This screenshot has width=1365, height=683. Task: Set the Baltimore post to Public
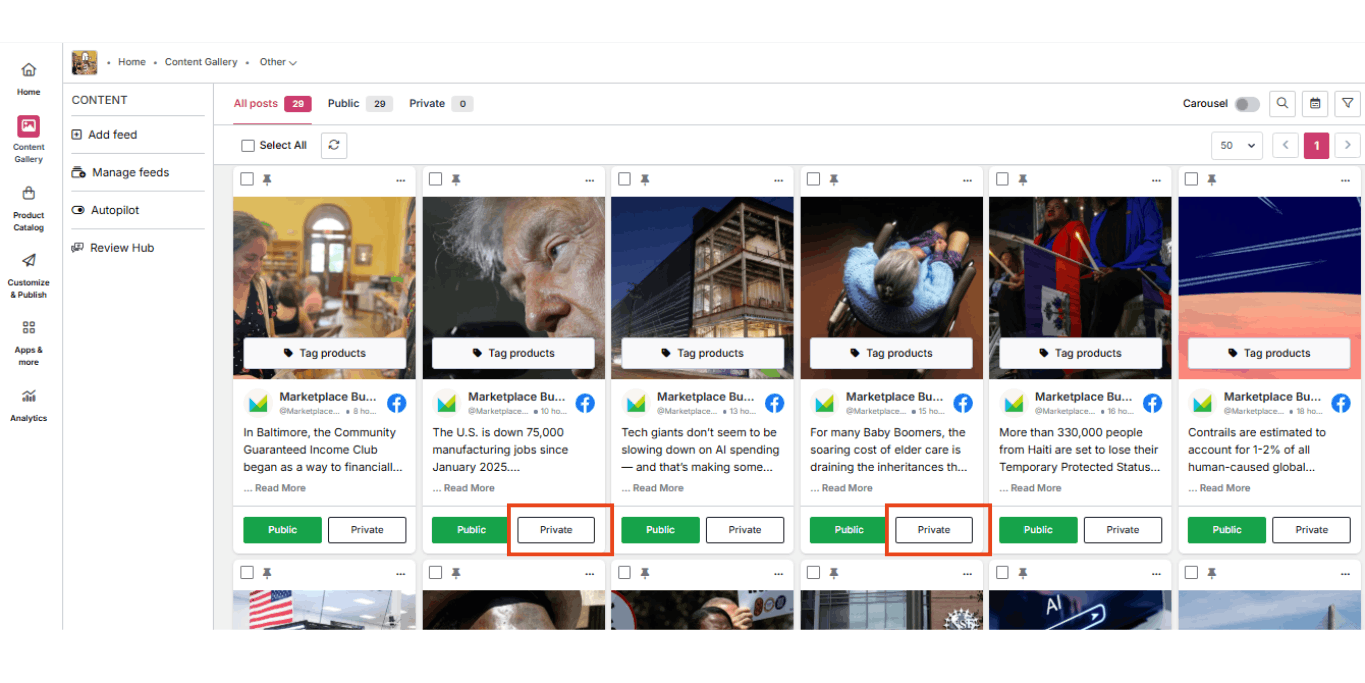pos(283,530)
